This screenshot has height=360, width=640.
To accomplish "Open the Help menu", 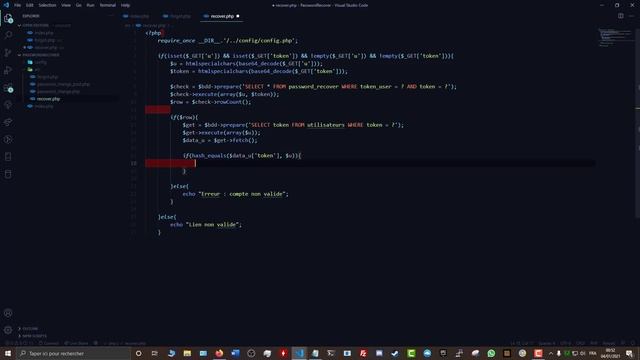I will coord(125,5).
